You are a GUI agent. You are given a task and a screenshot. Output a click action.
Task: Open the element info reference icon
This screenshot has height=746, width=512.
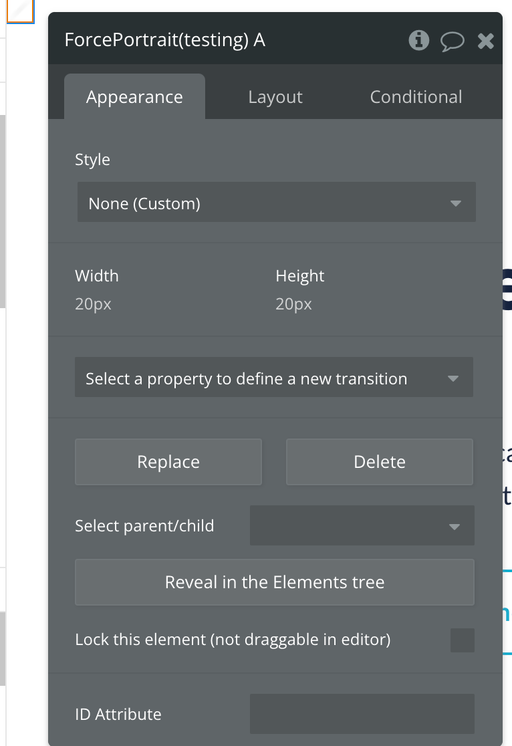[419, 40]
